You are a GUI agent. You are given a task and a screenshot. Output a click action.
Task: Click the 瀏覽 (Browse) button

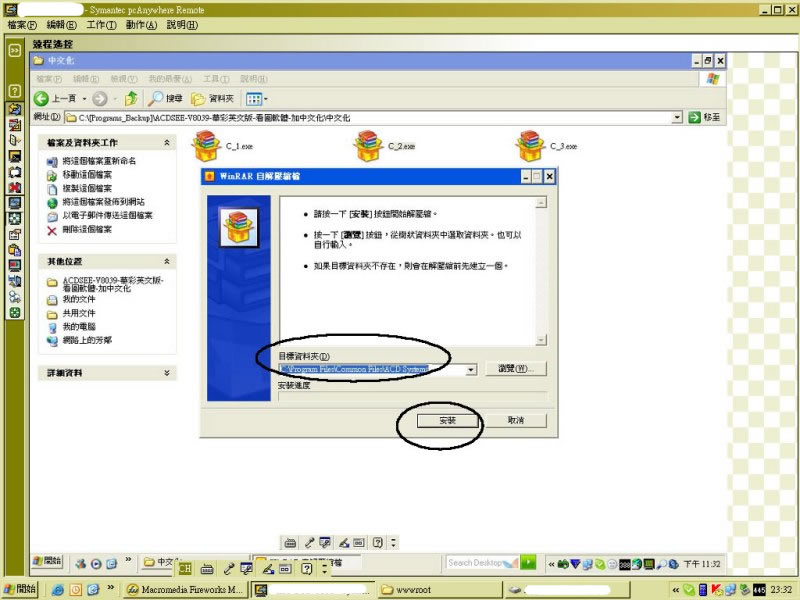[518, 369]
